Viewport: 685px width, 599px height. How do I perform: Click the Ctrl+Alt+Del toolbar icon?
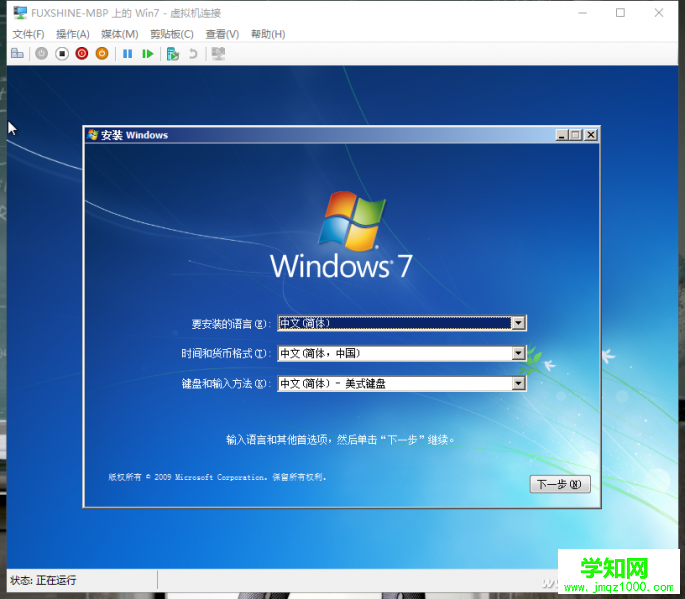17,53
